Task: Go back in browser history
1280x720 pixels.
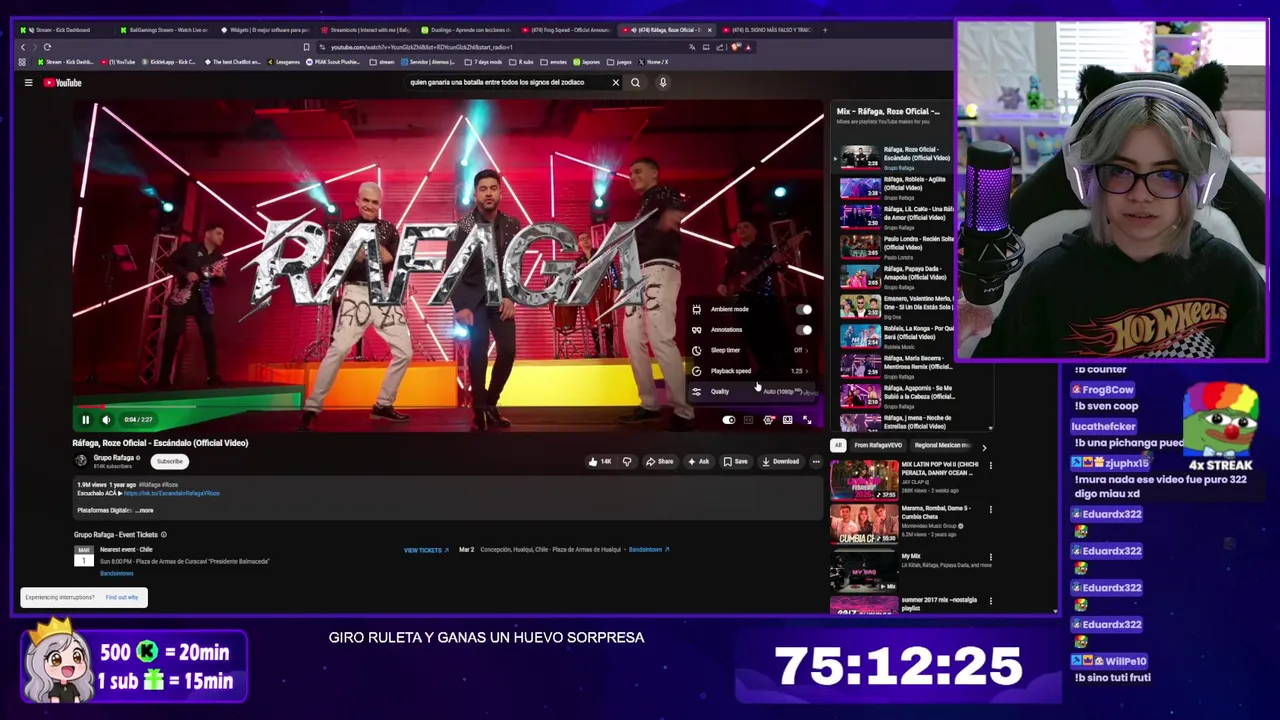Action: [x=22, y=47]
